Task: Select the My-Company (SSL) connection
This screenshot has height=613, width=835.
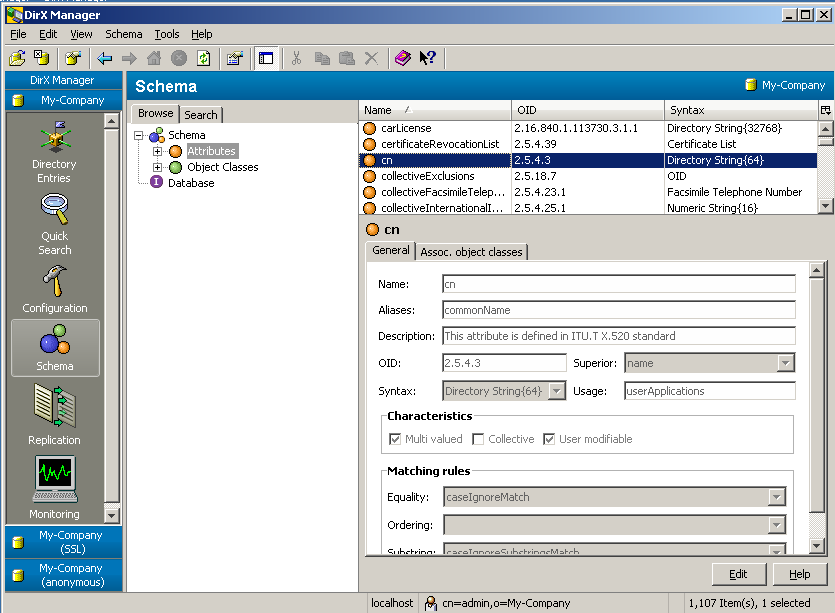Action: pos(62,542)
